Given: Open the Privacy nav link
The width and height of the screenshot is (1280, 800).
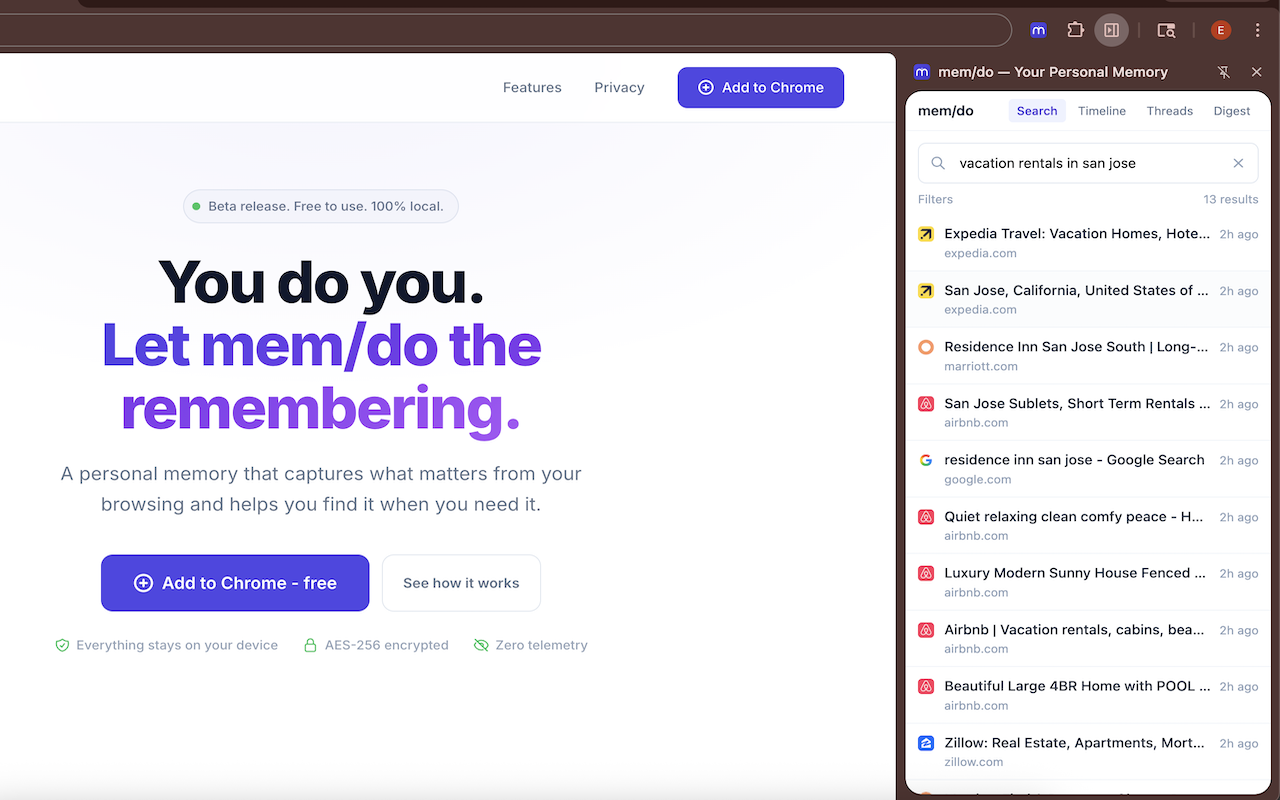Looking at the screenshot, I should 619,87.
